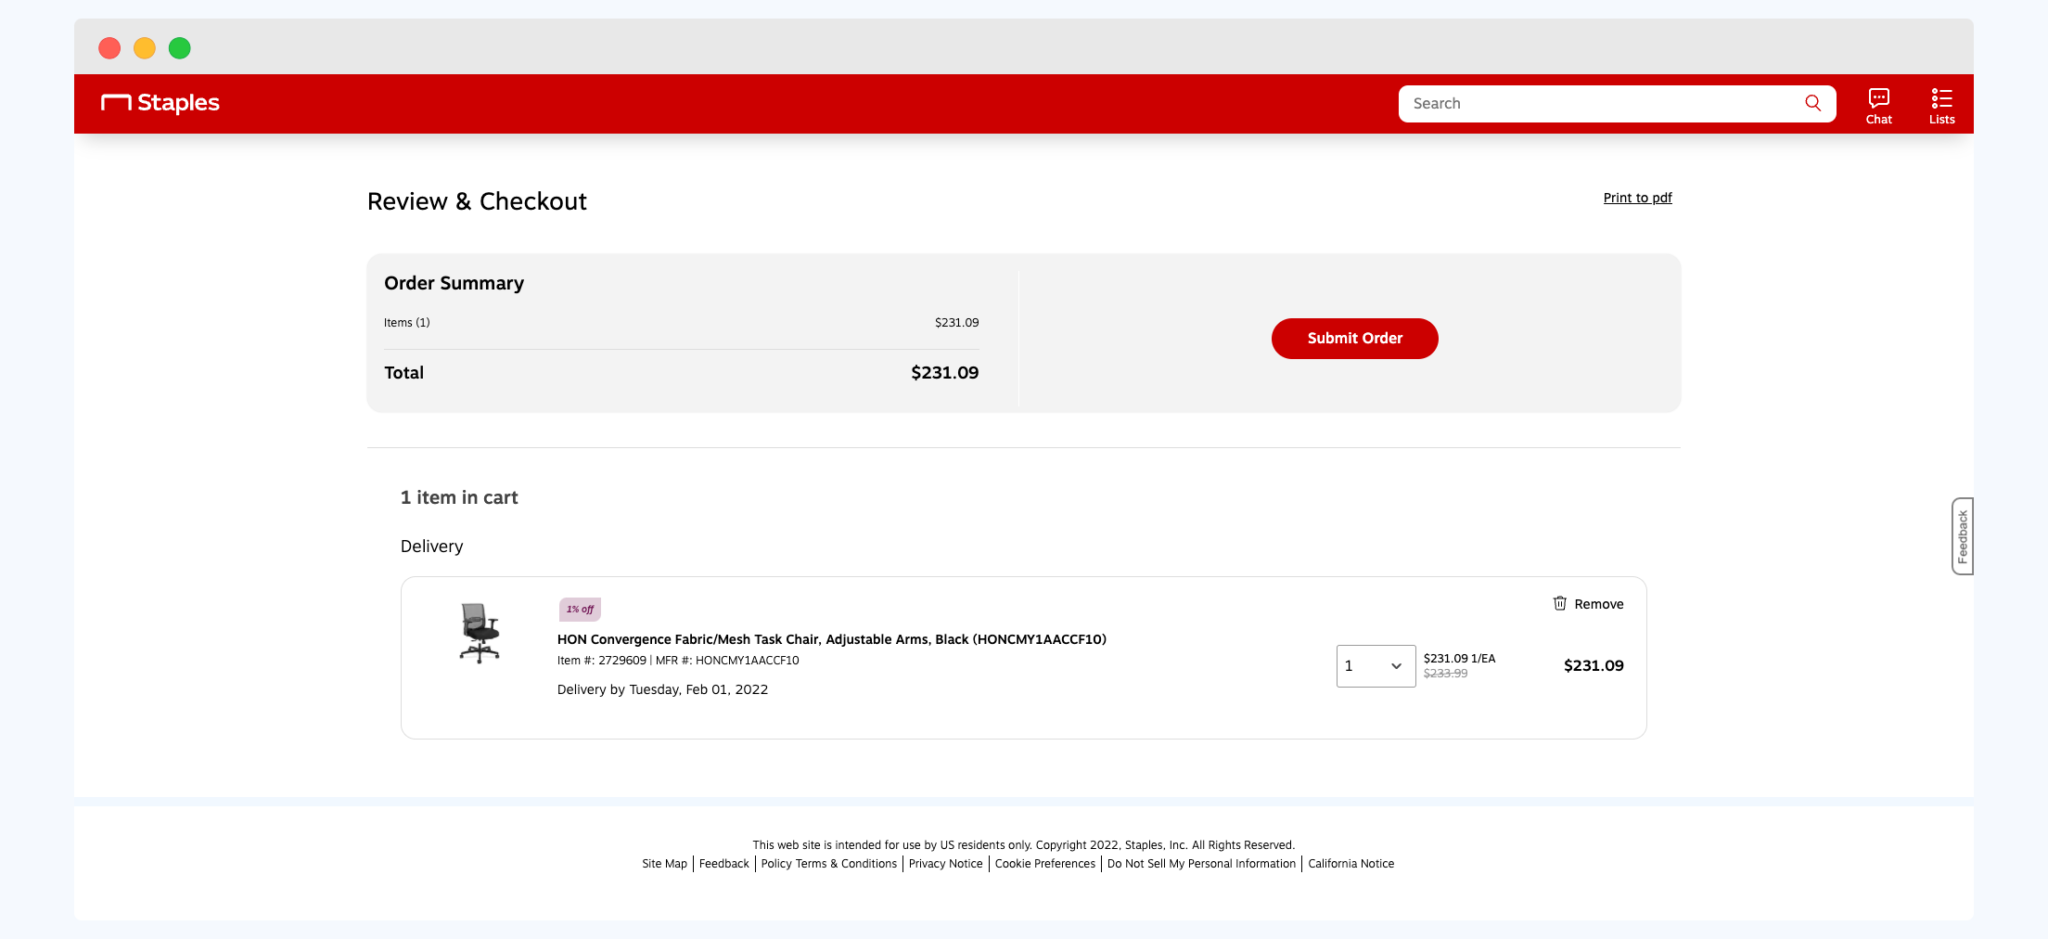The height and width of the screenshot is (939, 2048).
Task: Select the HON chair product thumbnail
Action: click(478, 633)
